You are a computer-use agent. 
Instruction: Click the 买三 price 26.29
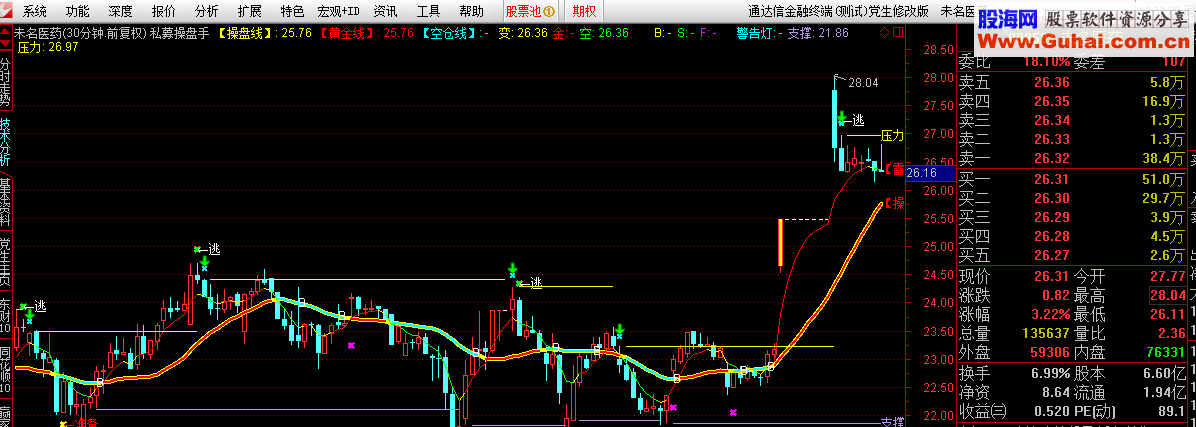(1052, 217)
